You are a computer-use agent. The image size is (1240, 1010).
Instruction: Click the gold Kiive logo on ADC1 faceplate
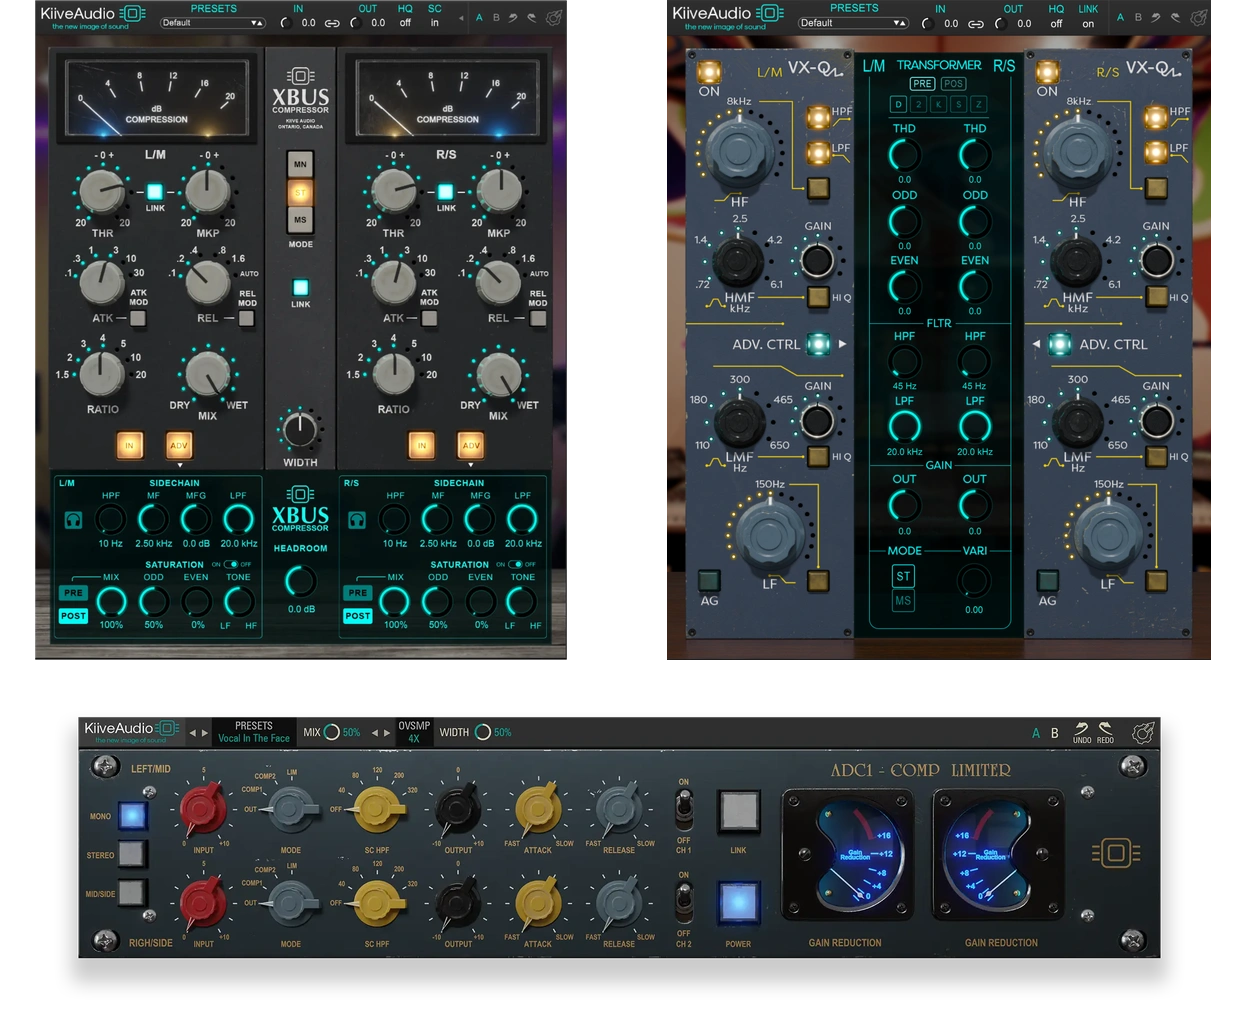coord(1116,853)
